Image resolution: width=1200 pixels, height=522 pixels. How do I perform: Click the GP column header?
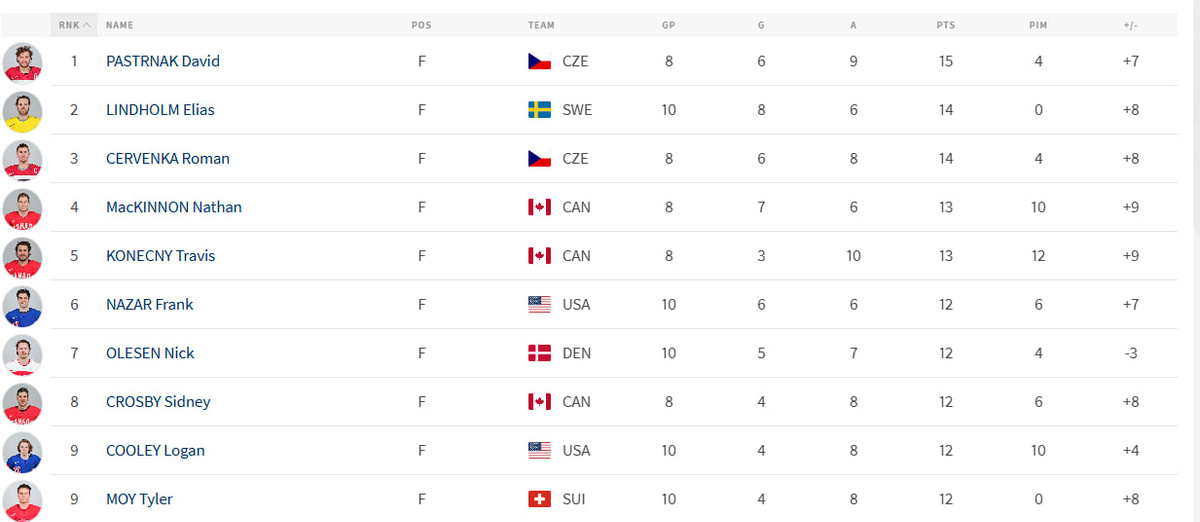(x=668, y=25)
